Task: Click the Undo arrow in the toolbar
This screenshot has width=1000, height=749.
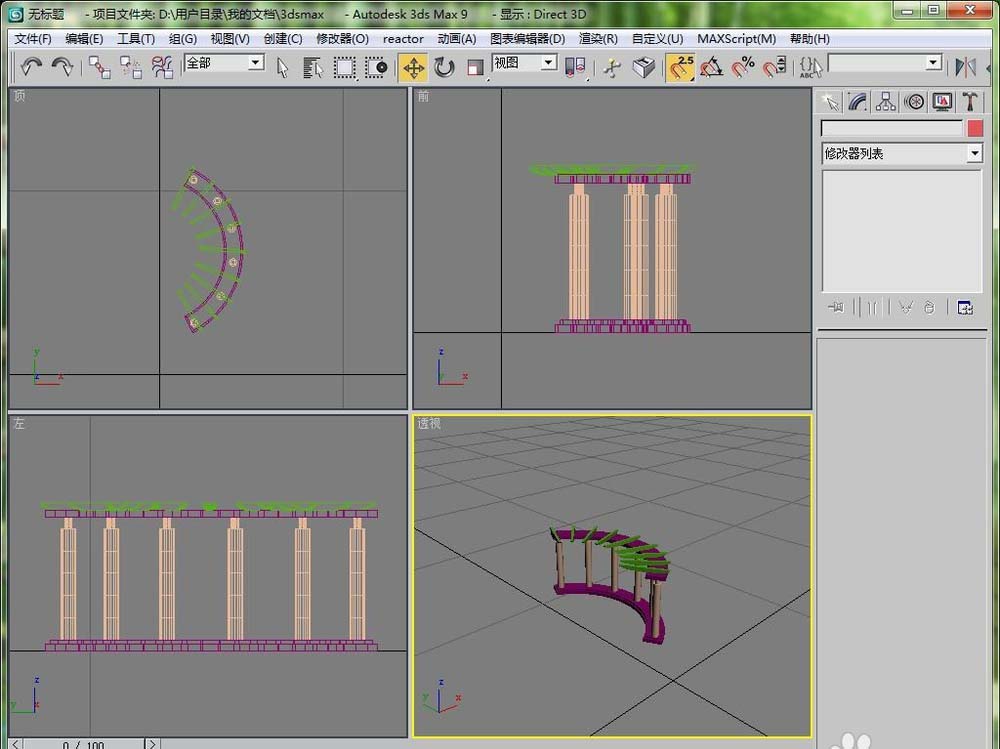Action: [x=31, y=66]
